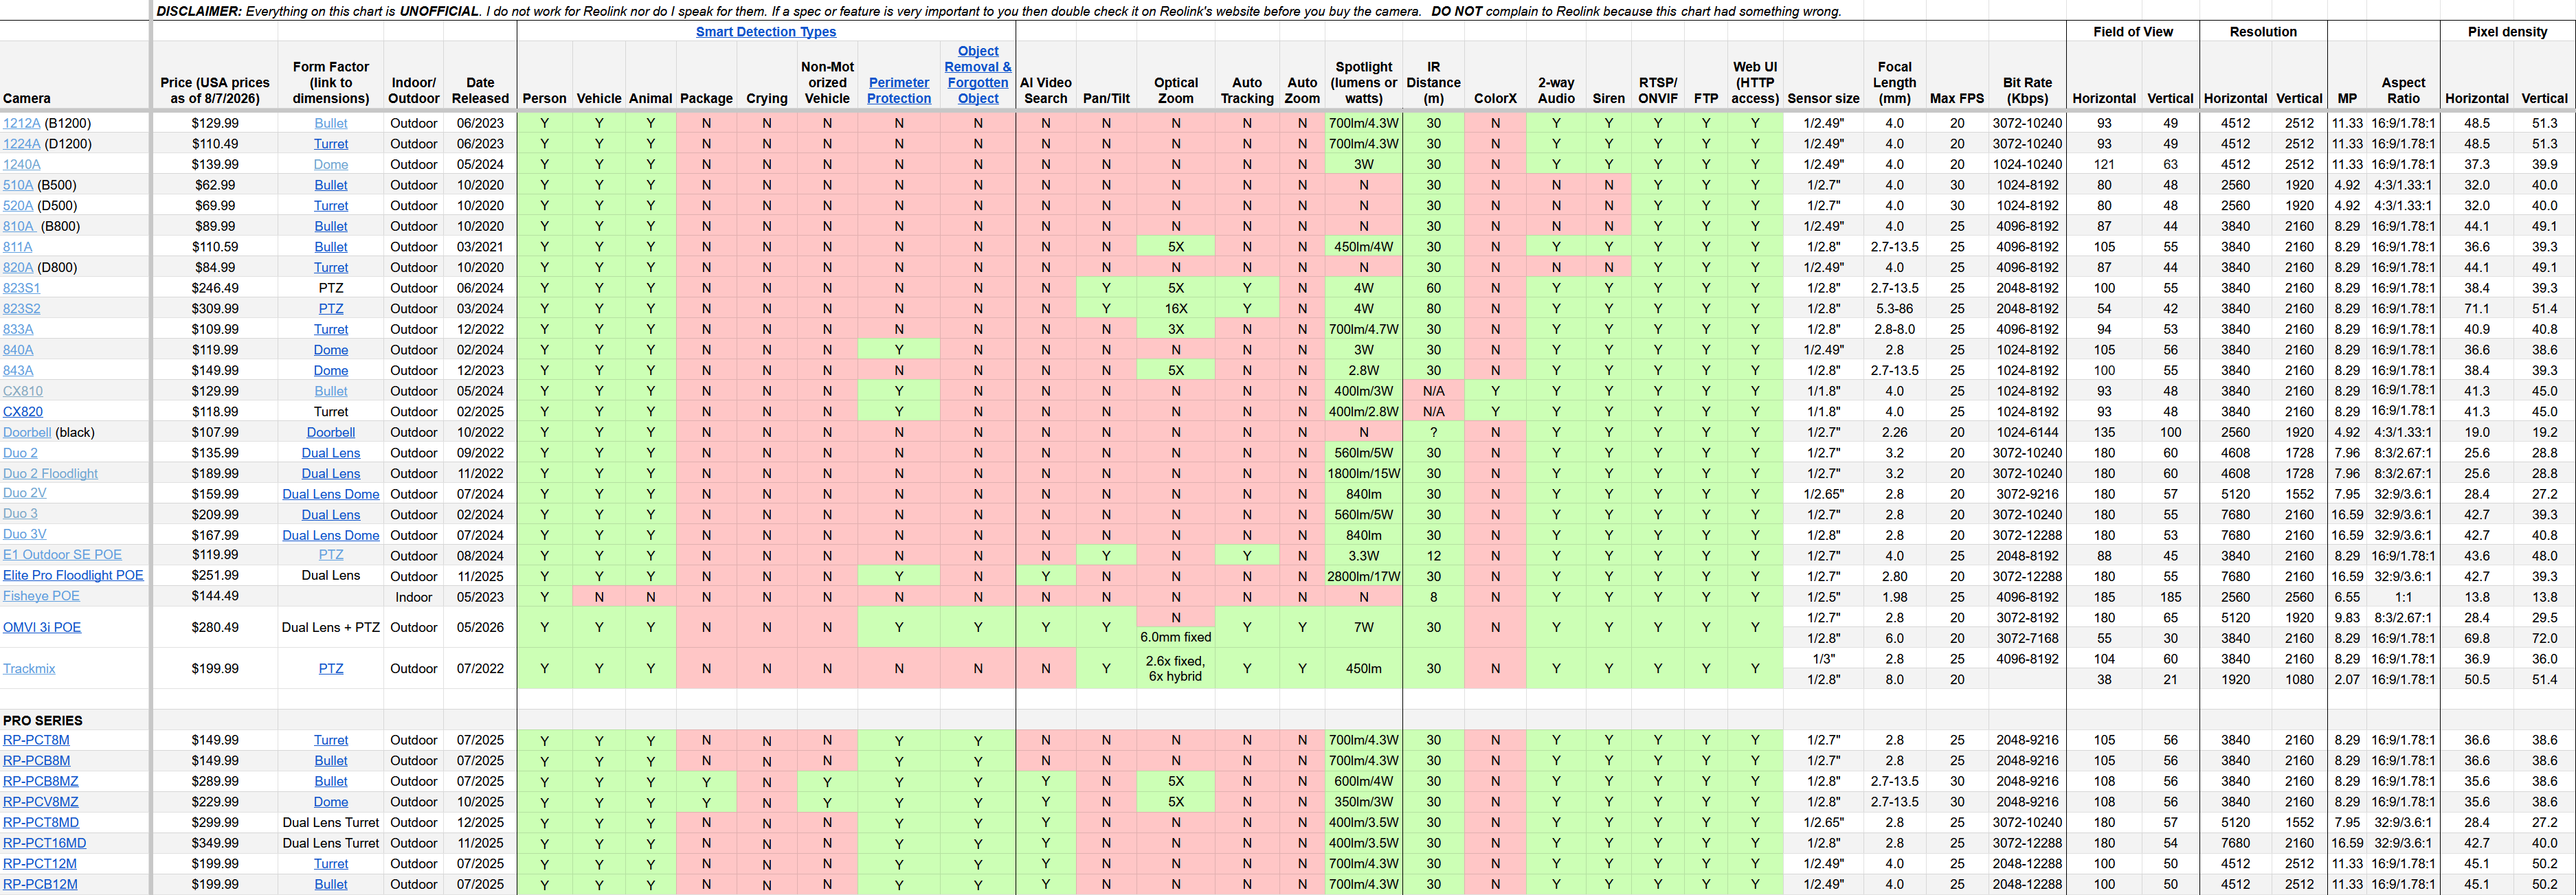The width and height of the screenshot is (2576, 895).
Task: Open the Duo 3V camera link
Action: click(x=25, y=535)
